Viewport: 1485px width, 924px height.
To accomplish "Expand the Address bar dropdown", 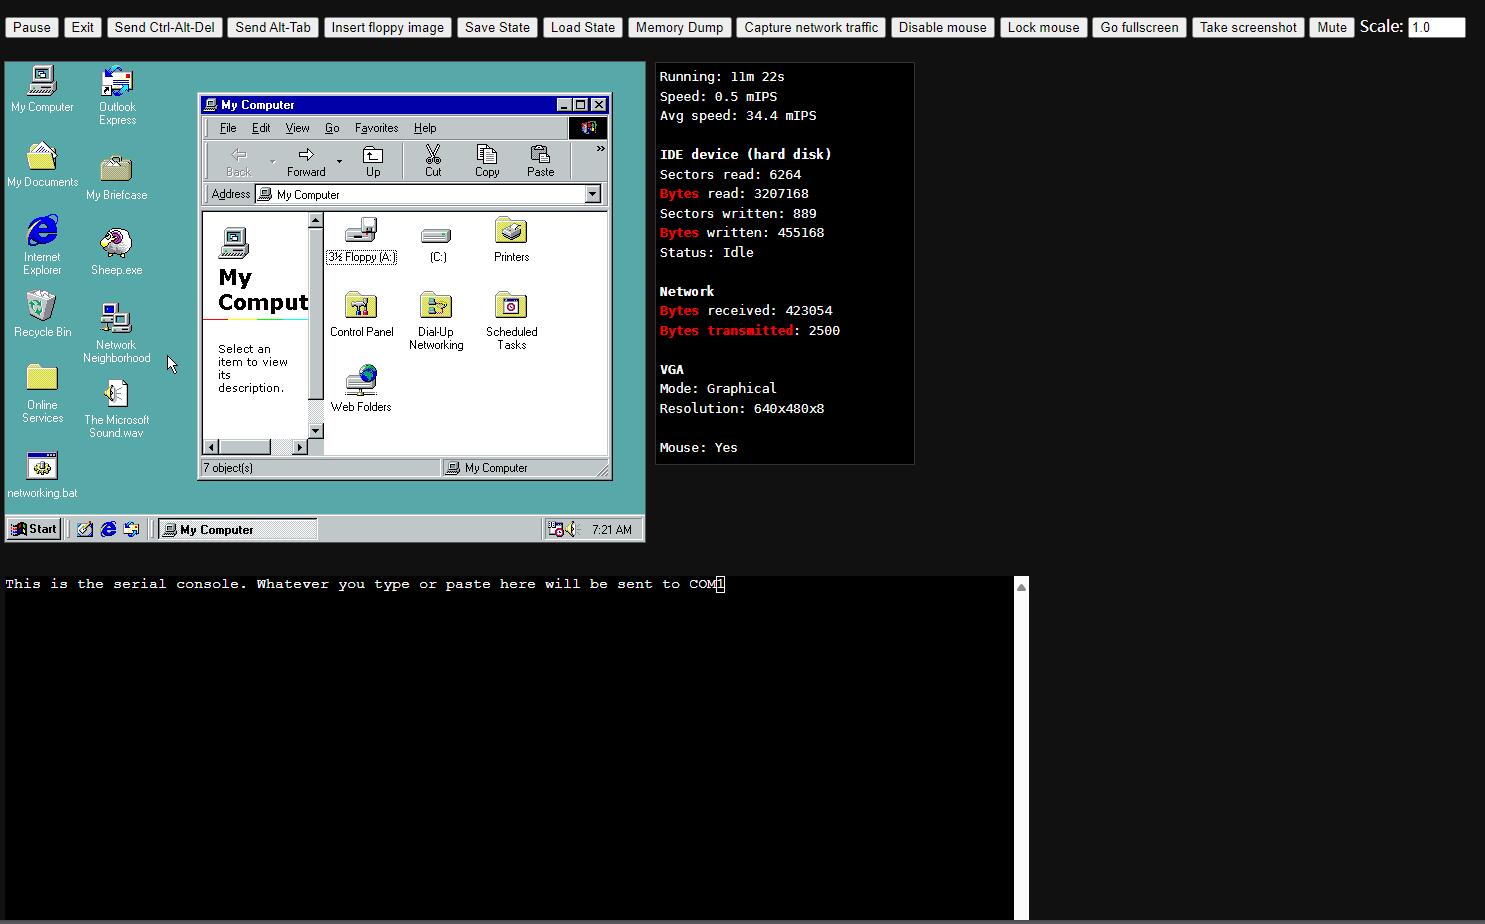I will 593,194.
